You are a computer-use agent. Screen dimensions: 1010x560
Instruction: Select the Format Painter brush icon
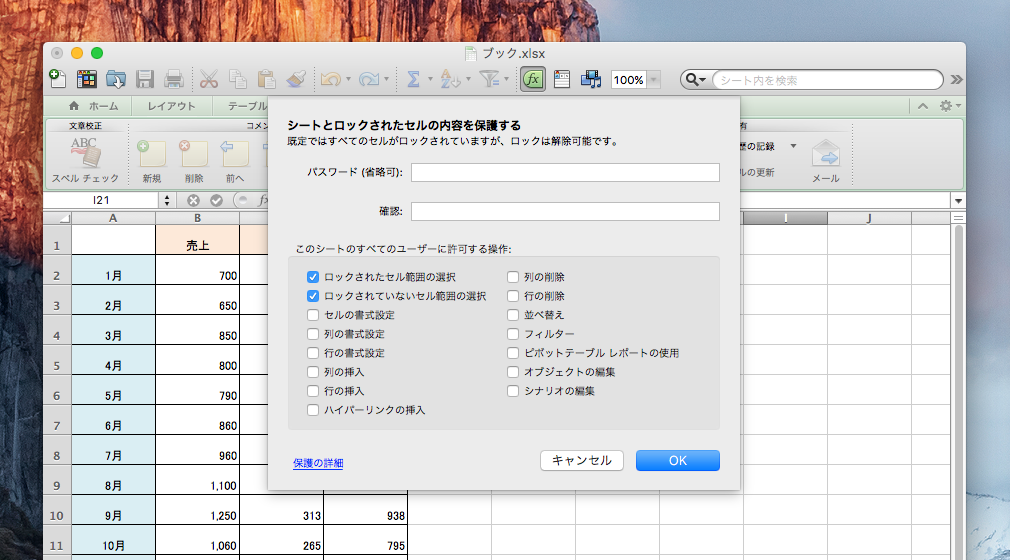(296, 79)
